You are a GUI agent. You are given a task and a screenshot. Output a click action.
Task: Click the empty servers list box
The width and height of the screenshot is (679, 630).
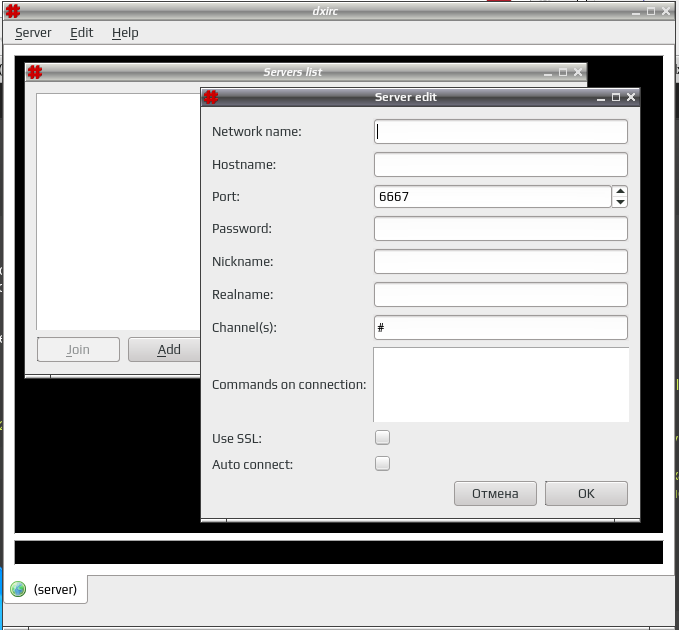coord(118,211)
